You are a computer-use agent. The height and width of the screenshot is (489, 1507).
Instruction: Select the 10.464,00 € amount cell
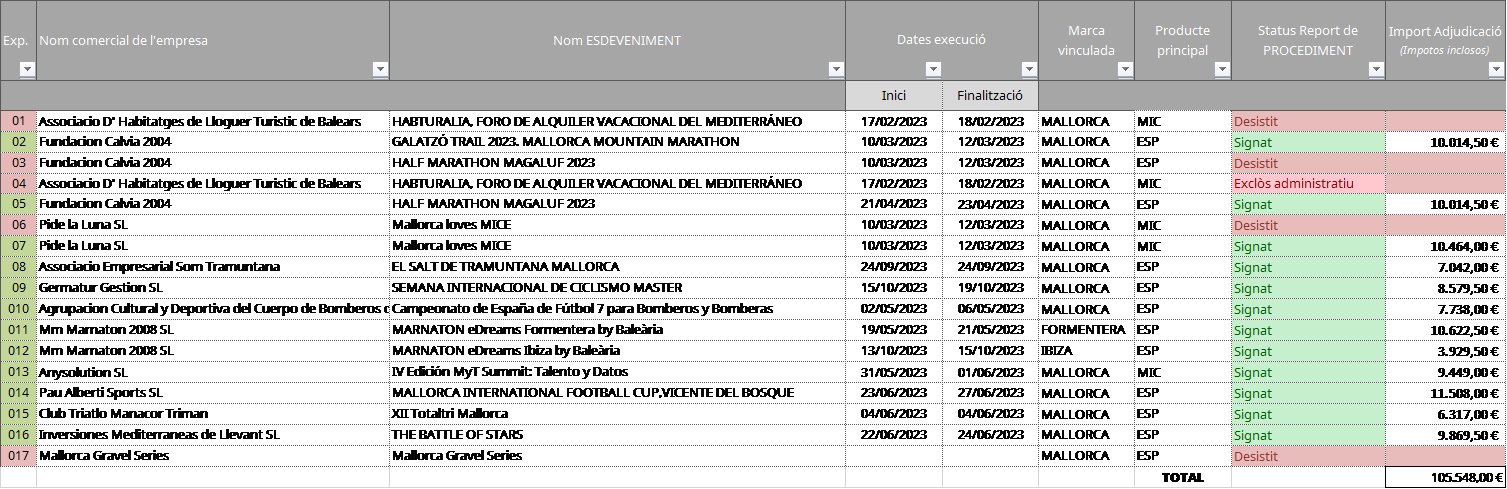point(1445,246)
